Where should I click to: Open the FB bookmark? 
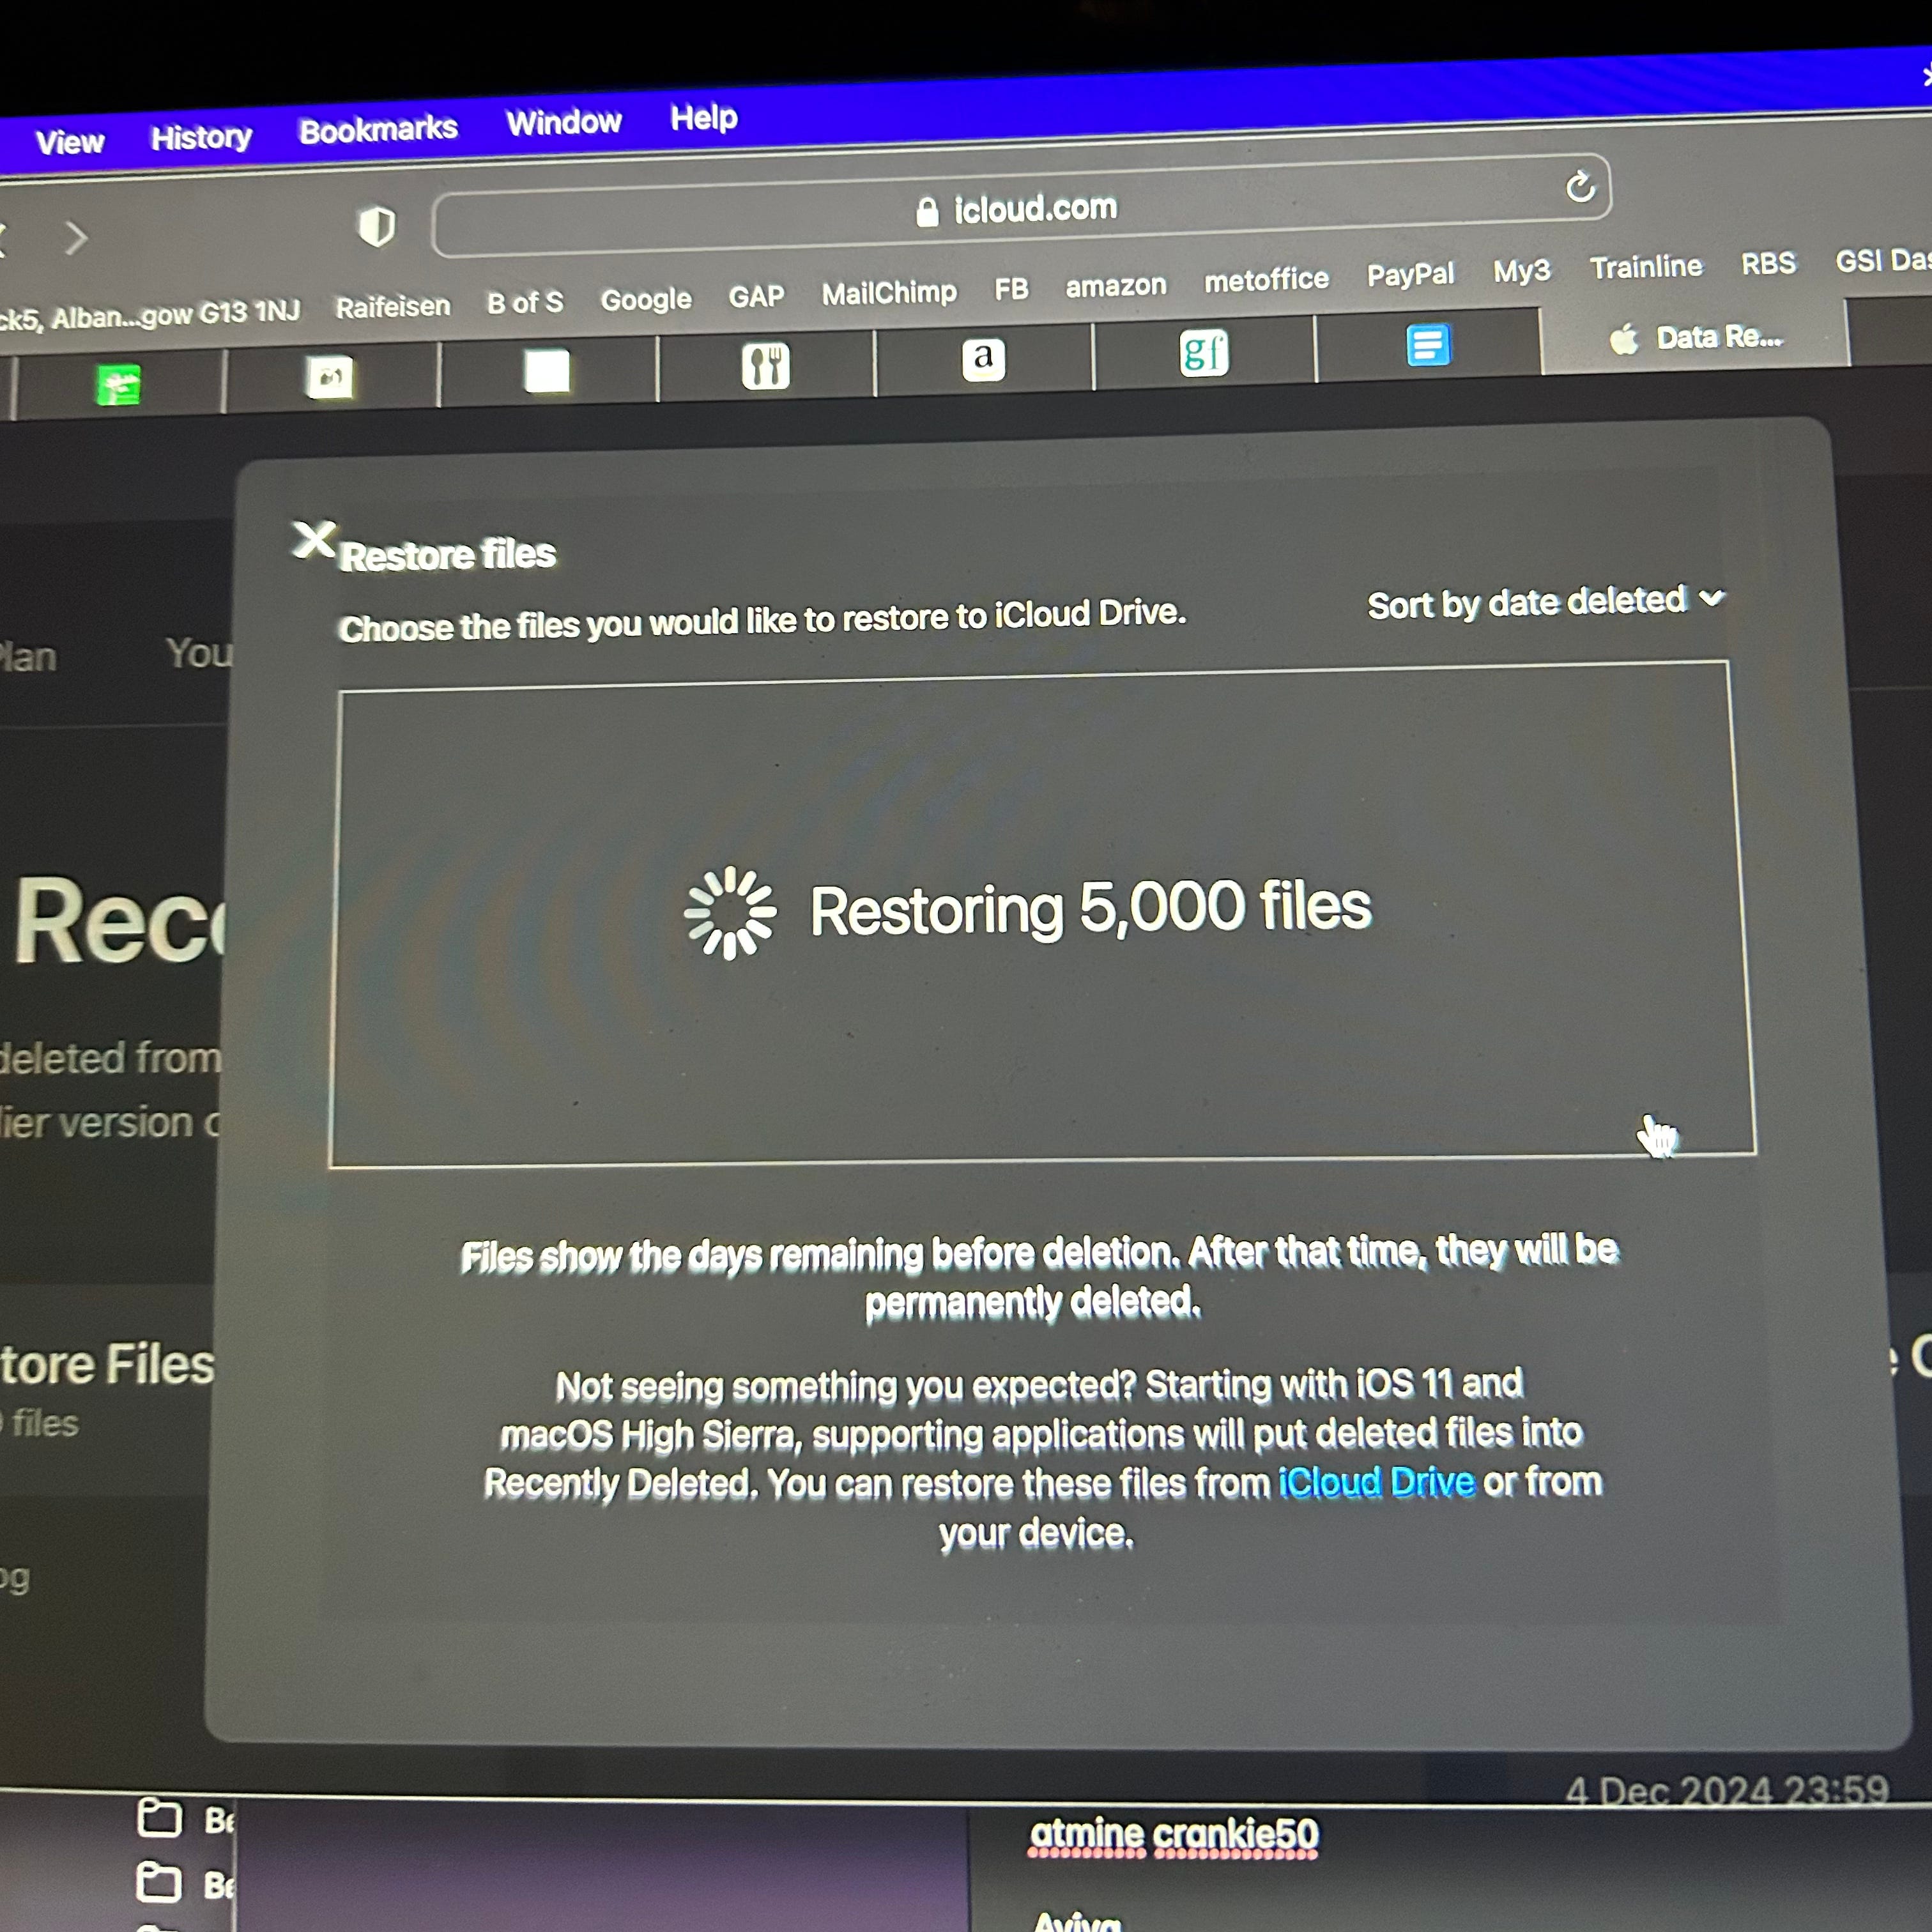(x=1011, y=289)
